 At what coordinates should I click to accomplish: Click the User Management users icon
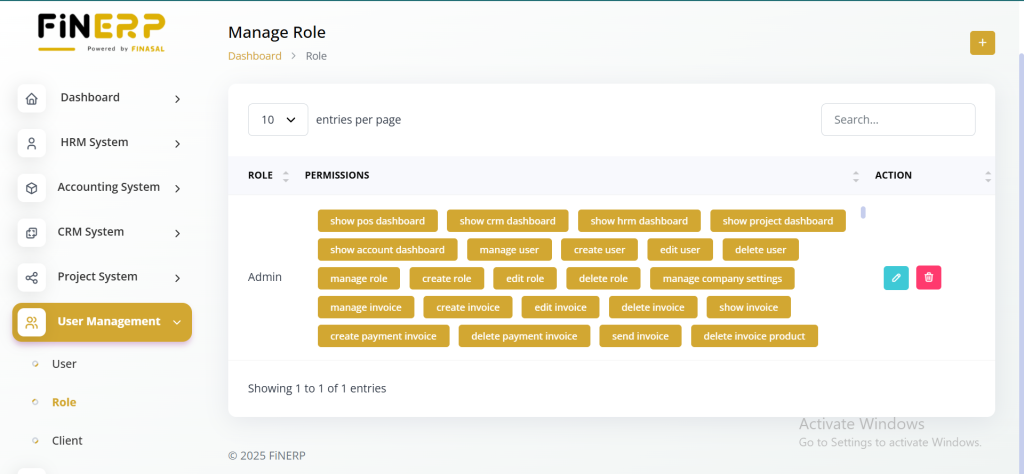32,322
